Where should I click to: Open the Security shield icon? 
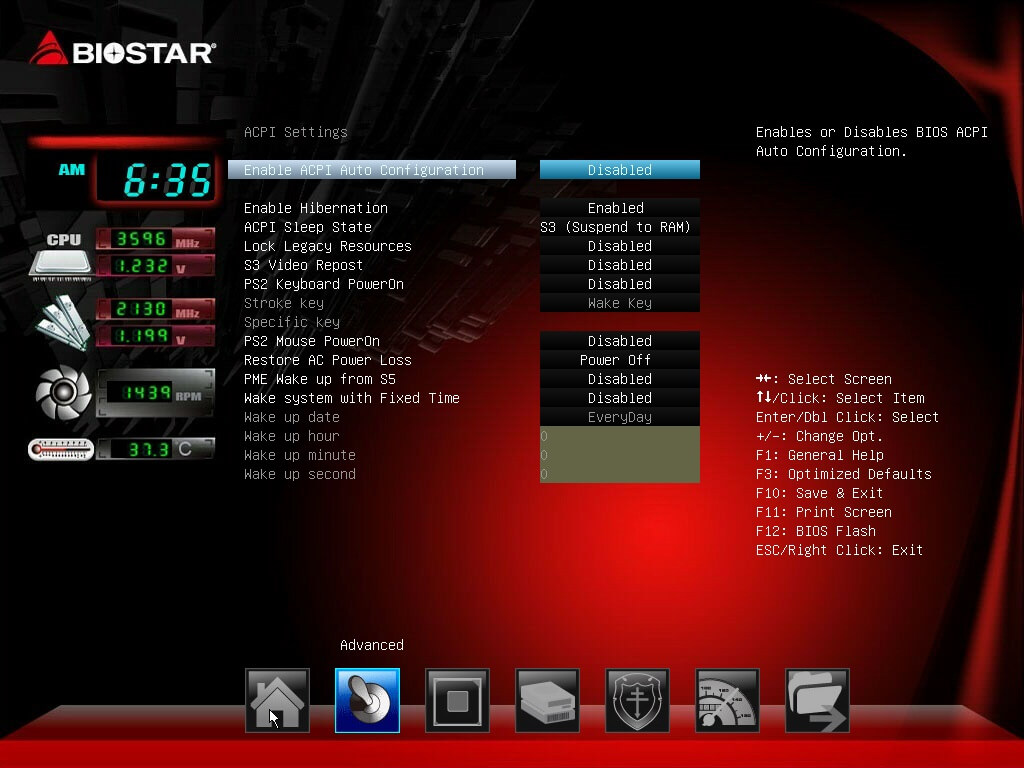pyautogui.click(x=637, y=700)
